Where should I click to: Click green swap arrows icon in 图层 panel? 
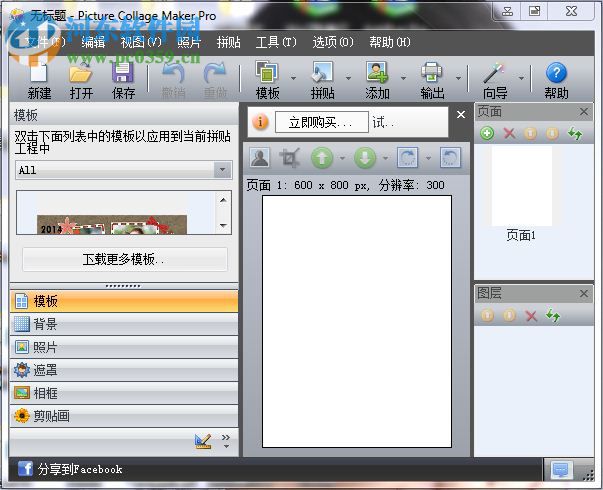553,316
